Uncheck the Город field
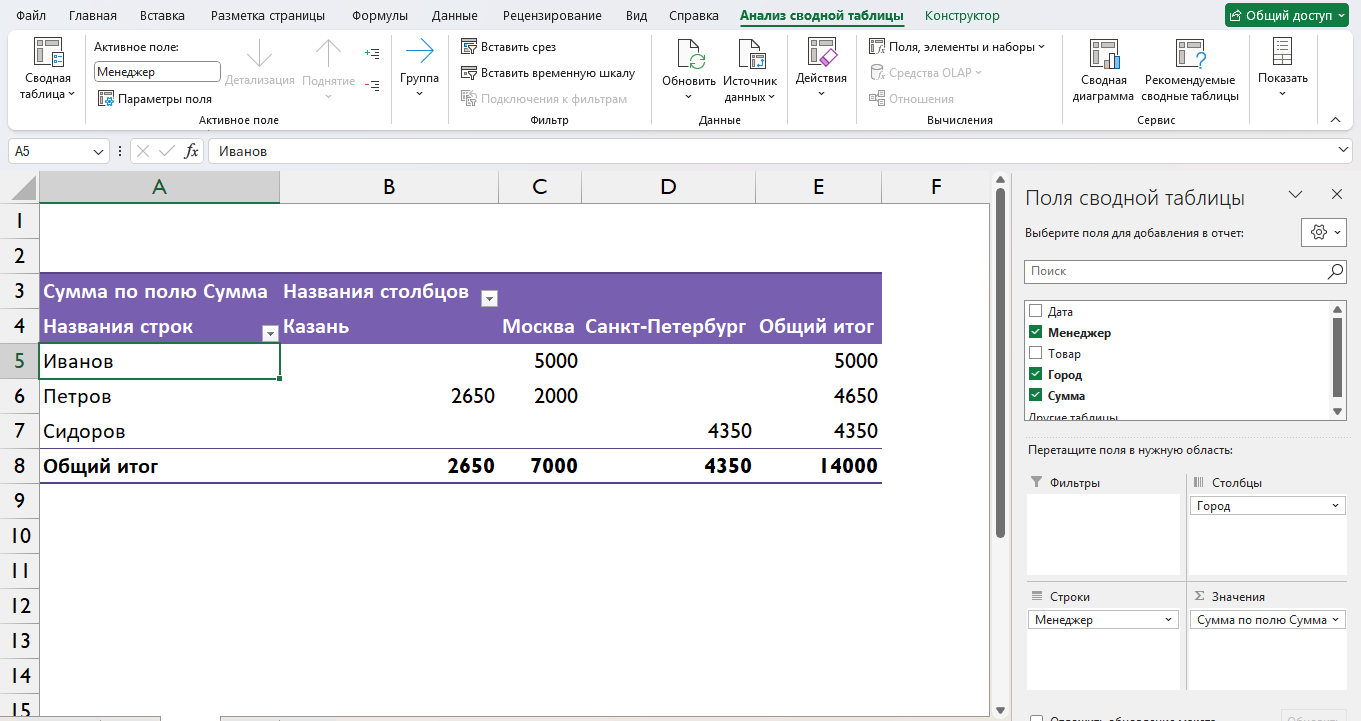The height and width of the screenshot is (721, 1361). pos(1035,374)
